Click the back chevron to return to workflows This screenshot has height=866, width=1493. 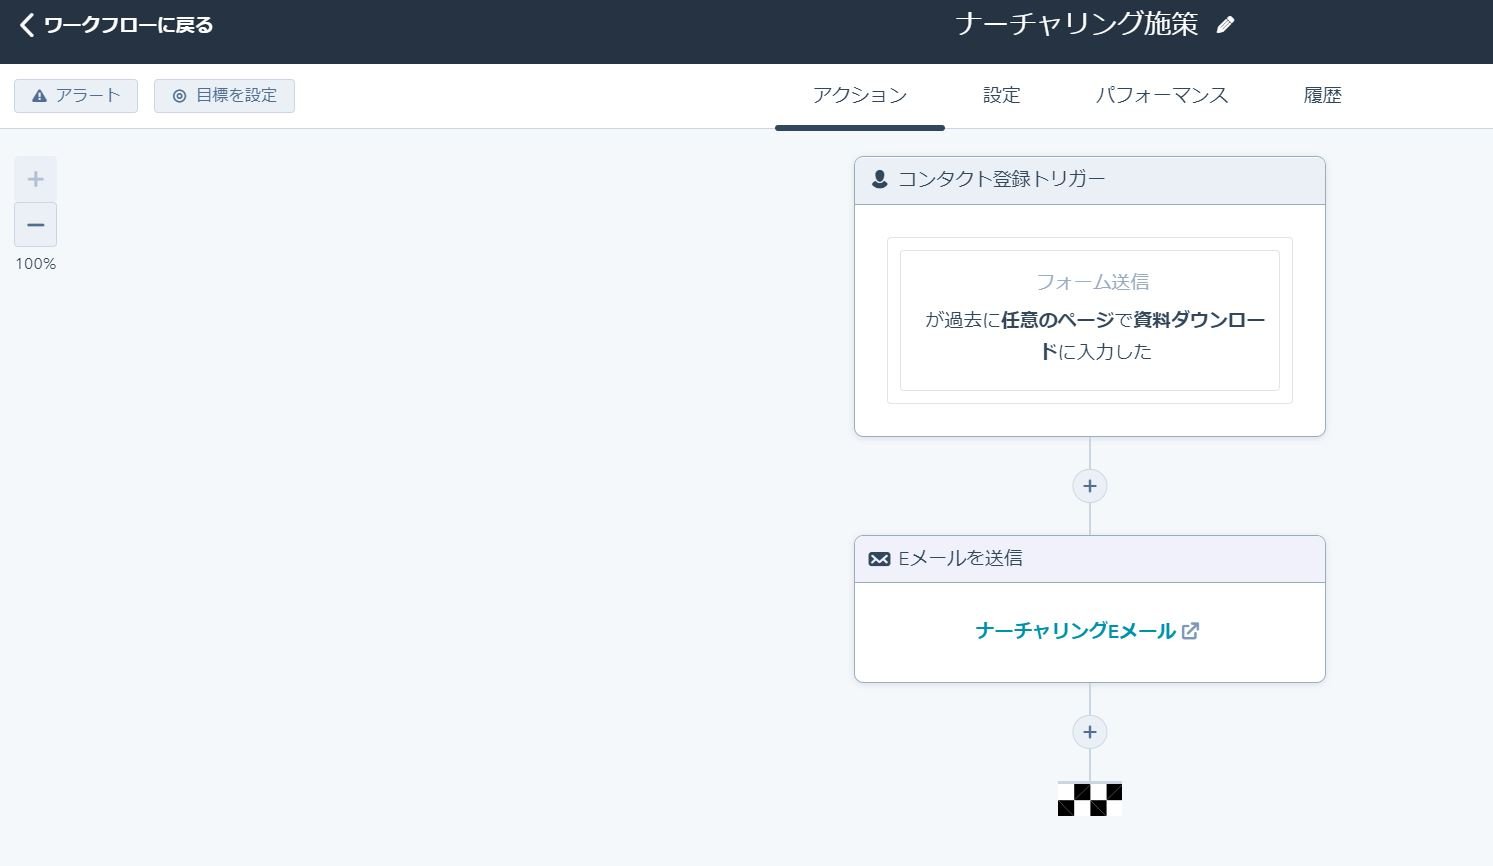[27, 25]
